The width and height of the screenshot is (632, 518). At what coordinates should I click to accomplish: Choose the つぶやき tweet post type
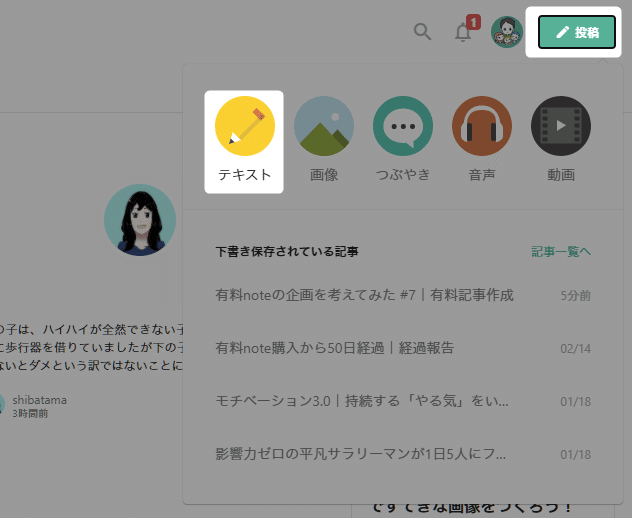tap(403, 139)
